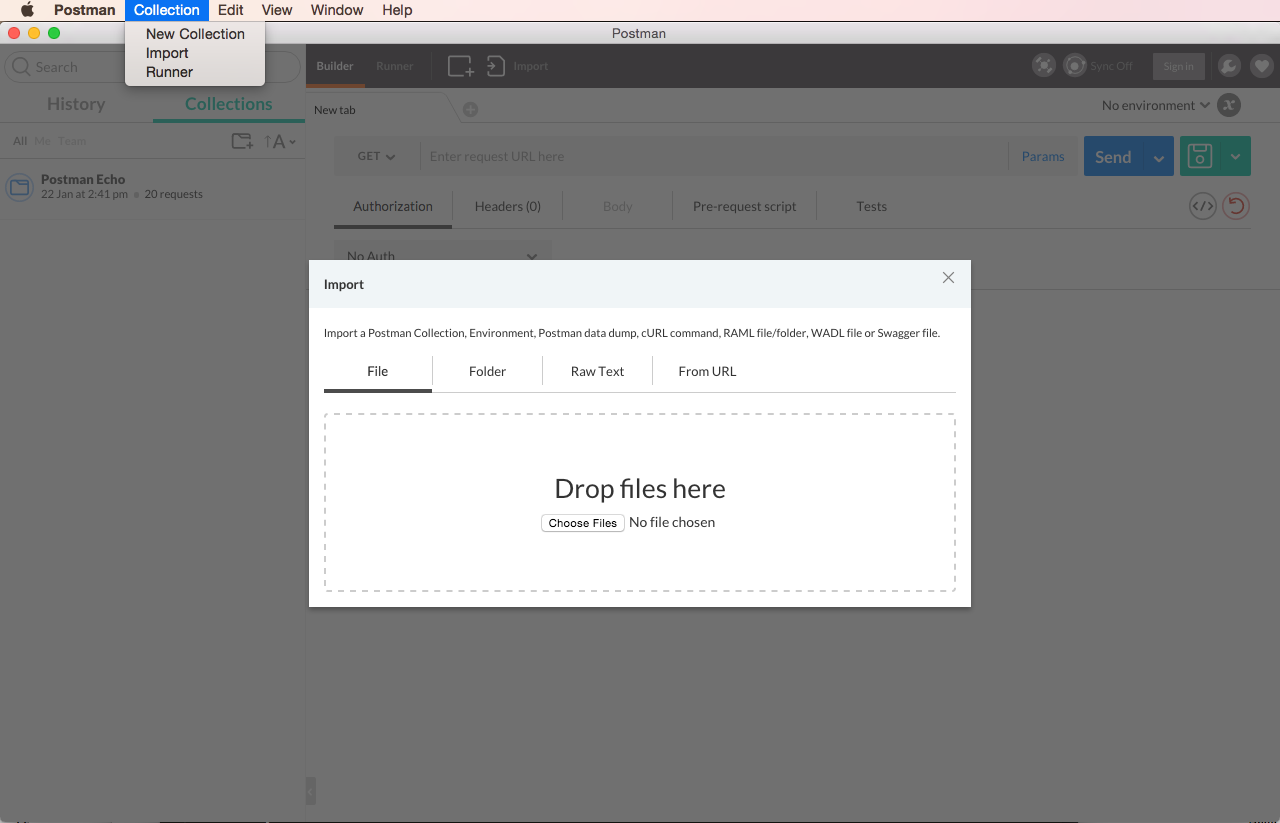The height and width of the screenshot is (823, 1280).
Task: Add a new request tab with plus
Action: click(x=470, y=109)
